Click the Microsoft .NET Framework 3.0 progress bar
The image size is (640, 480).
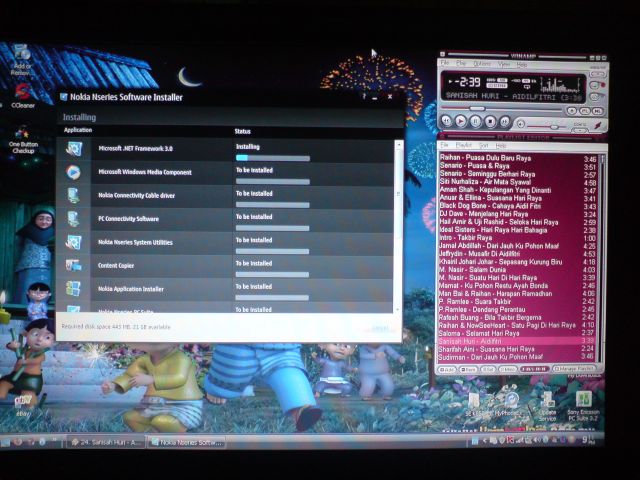pyautogui.click(x=273, y=158)
